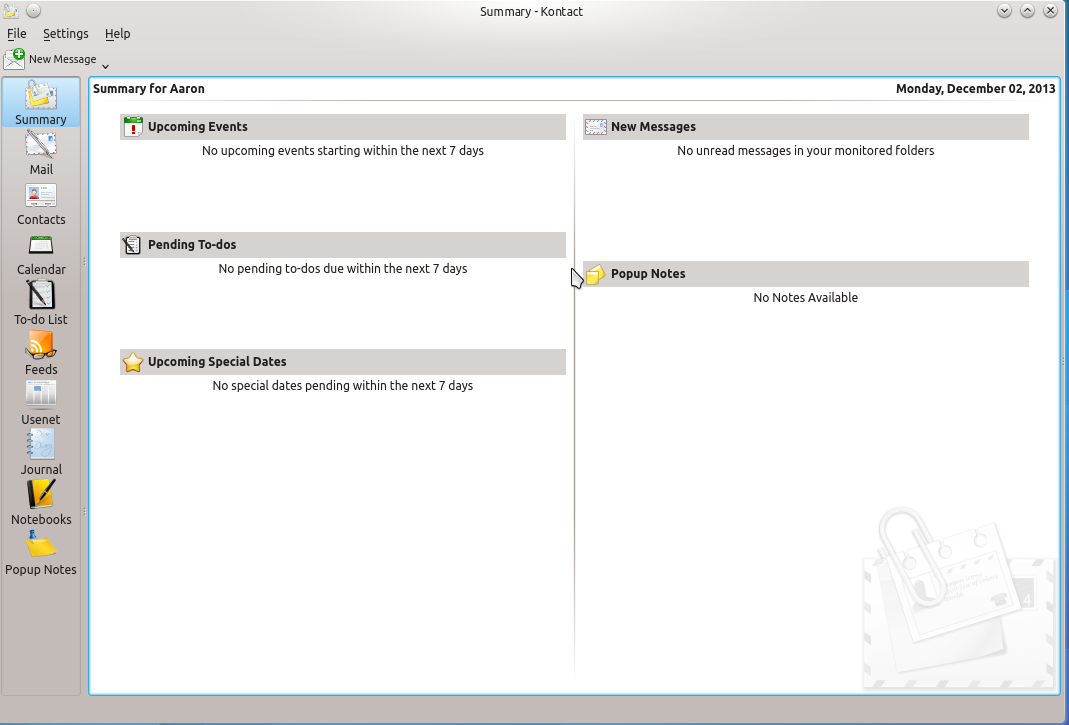Screen dimensions: 1069x725
Task: Click the Upcoming Special Dates star icon
Action: click(133, 362)
